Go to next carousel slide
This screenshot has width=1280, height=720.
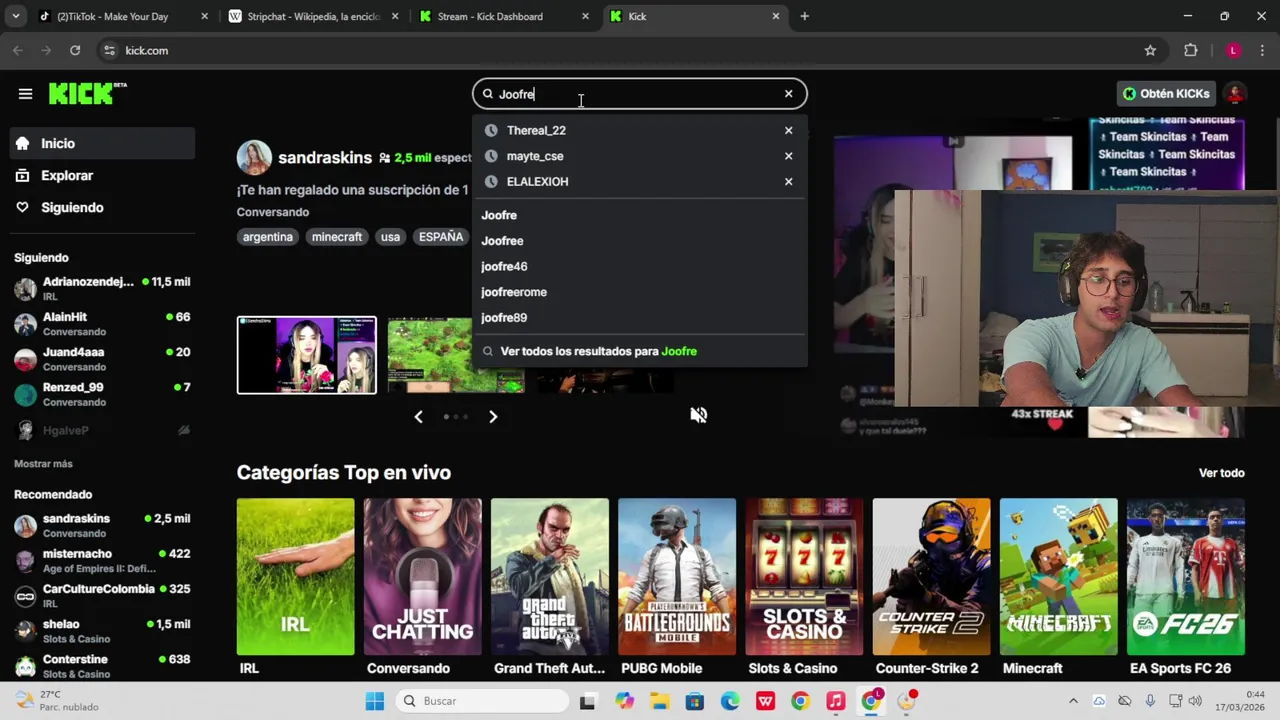[493, 416]
